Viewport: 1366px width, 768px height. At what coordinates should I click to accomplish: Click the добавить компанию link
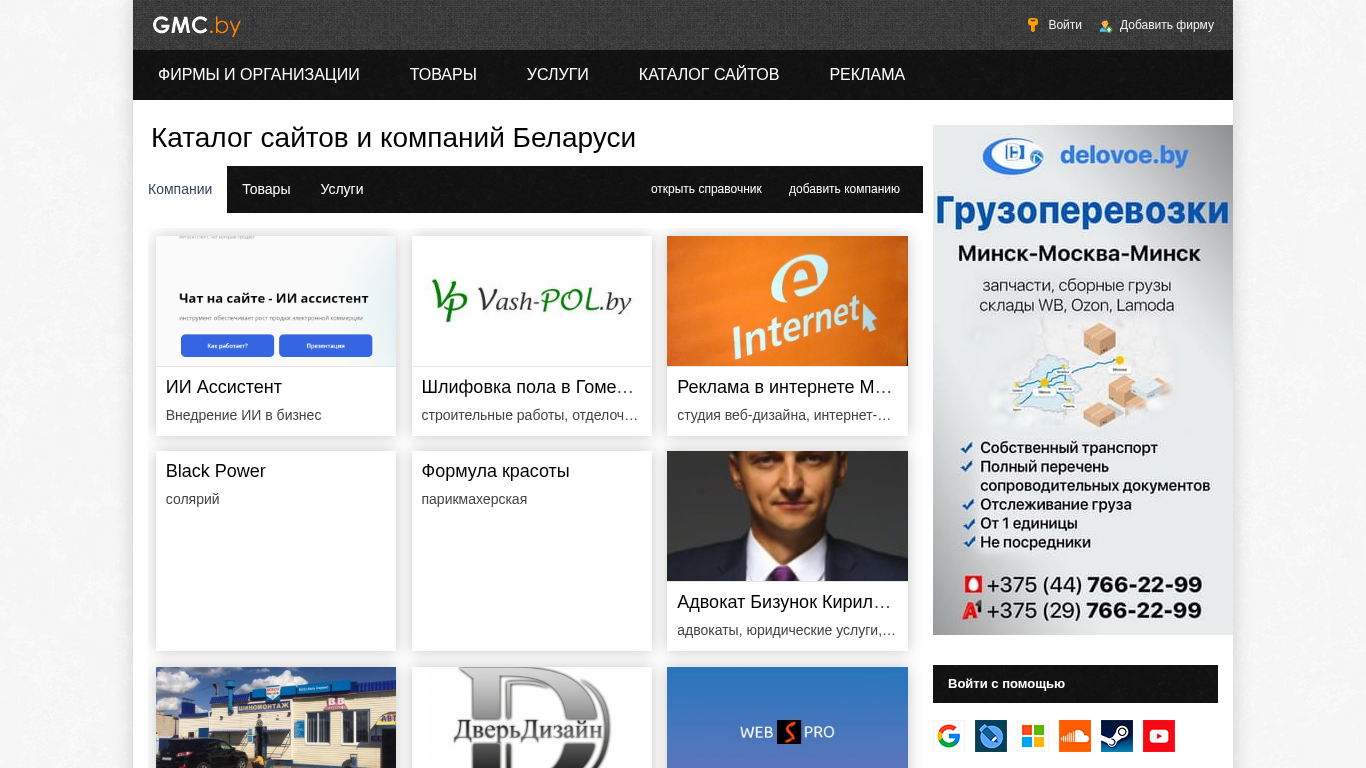(844, 189)
